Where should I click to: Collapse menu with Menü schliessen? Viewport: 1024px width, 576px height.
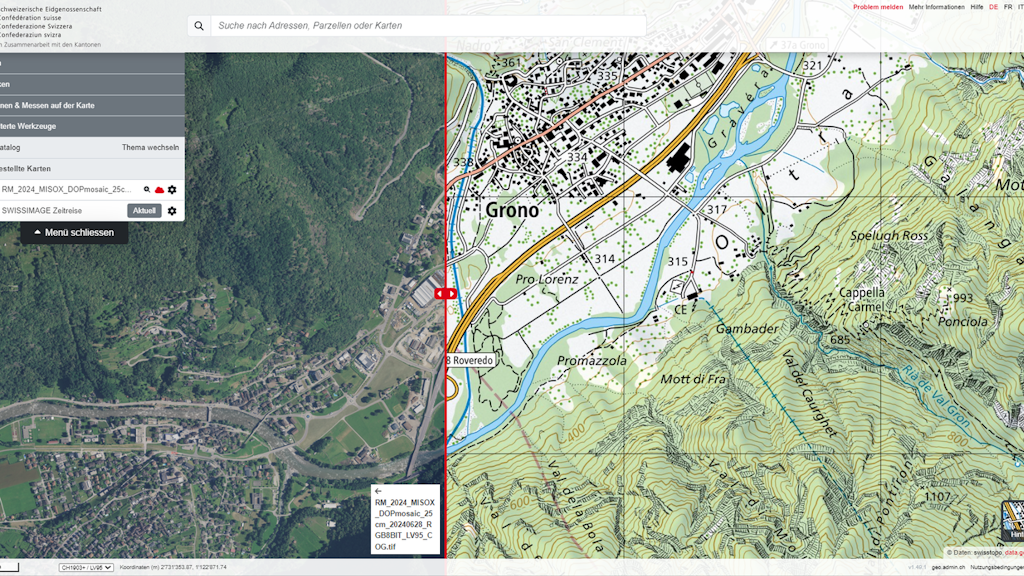coord(74,232)
